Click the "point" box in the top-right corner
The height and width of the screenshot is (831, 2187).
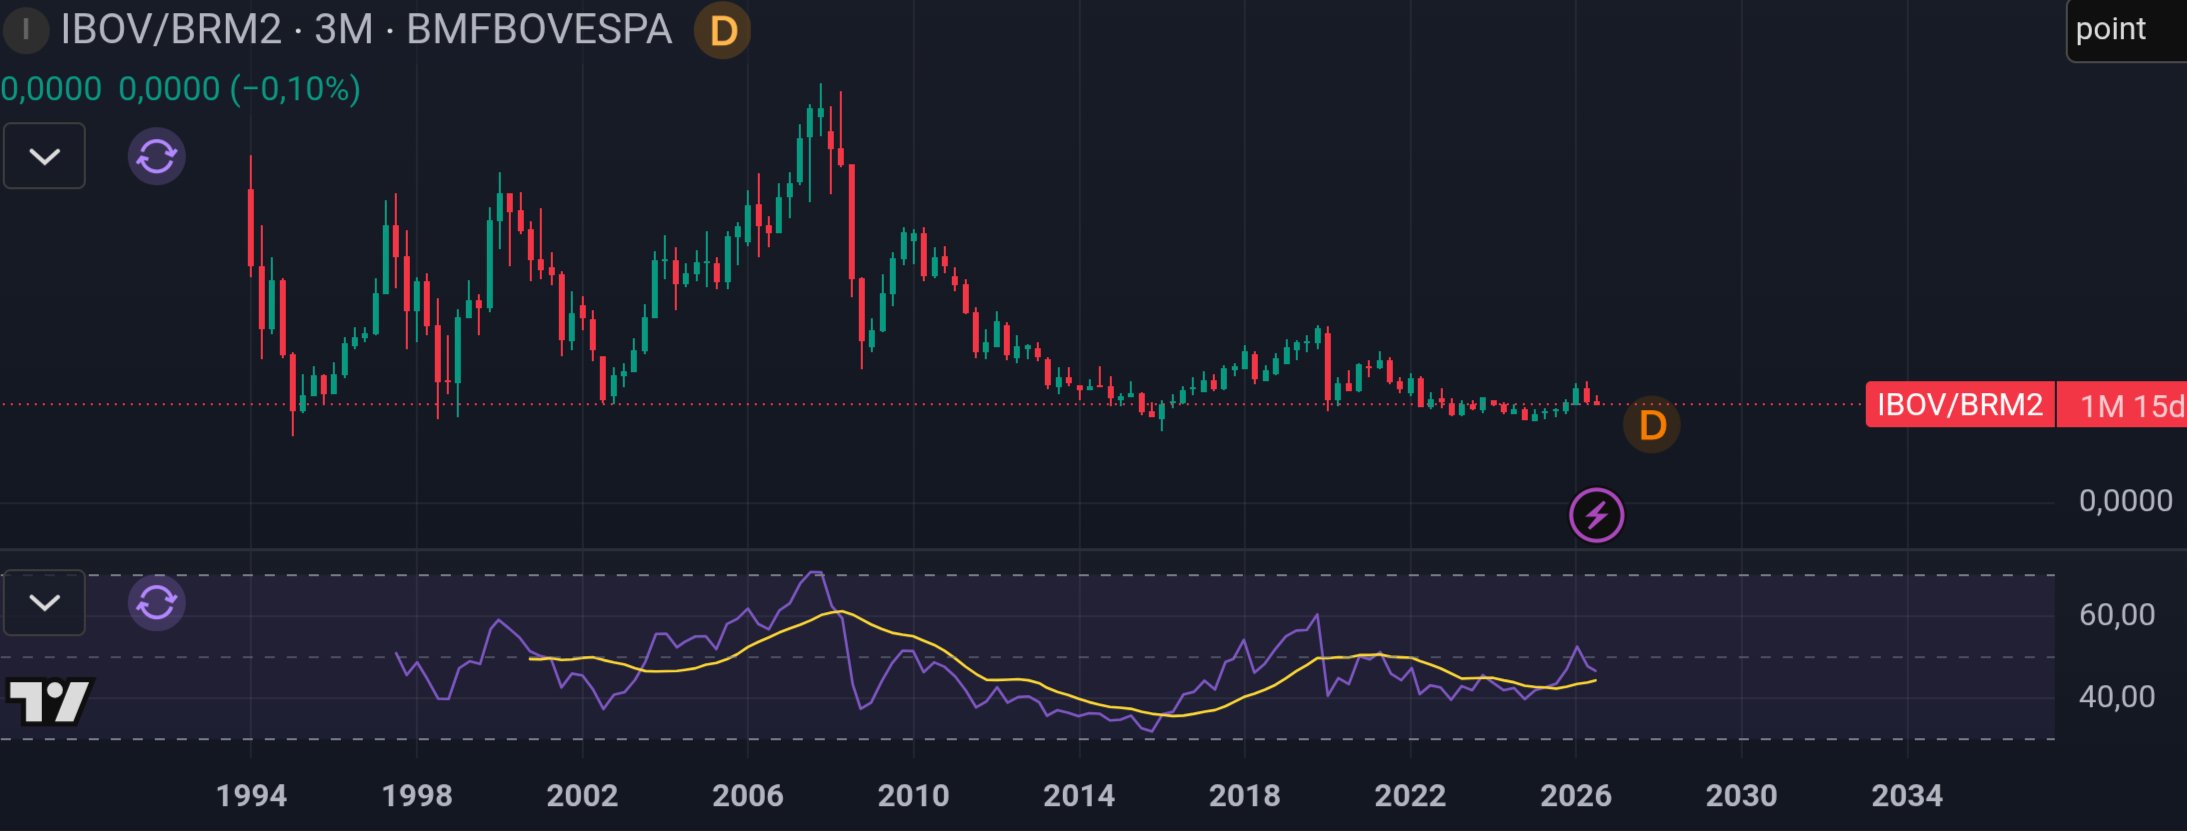(2126, 30)
